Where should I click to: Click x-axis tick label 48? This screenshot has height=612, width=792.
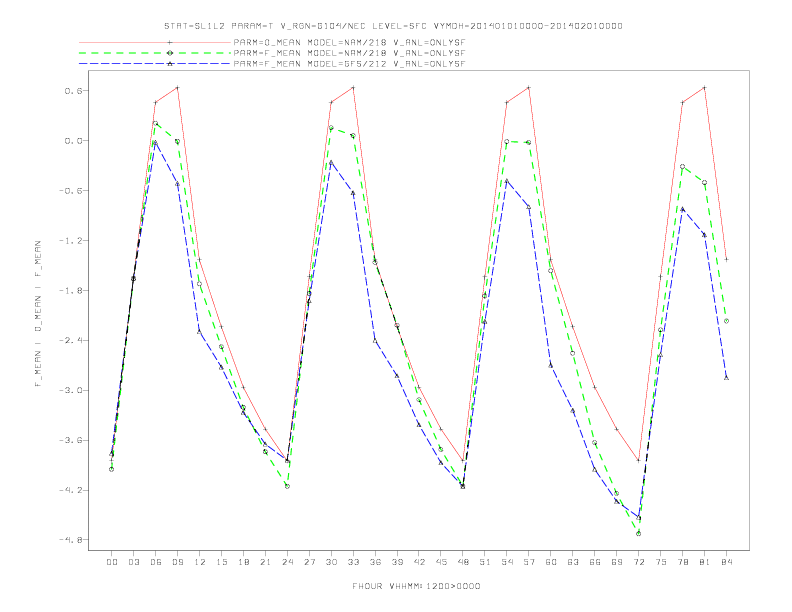(463, 562)
